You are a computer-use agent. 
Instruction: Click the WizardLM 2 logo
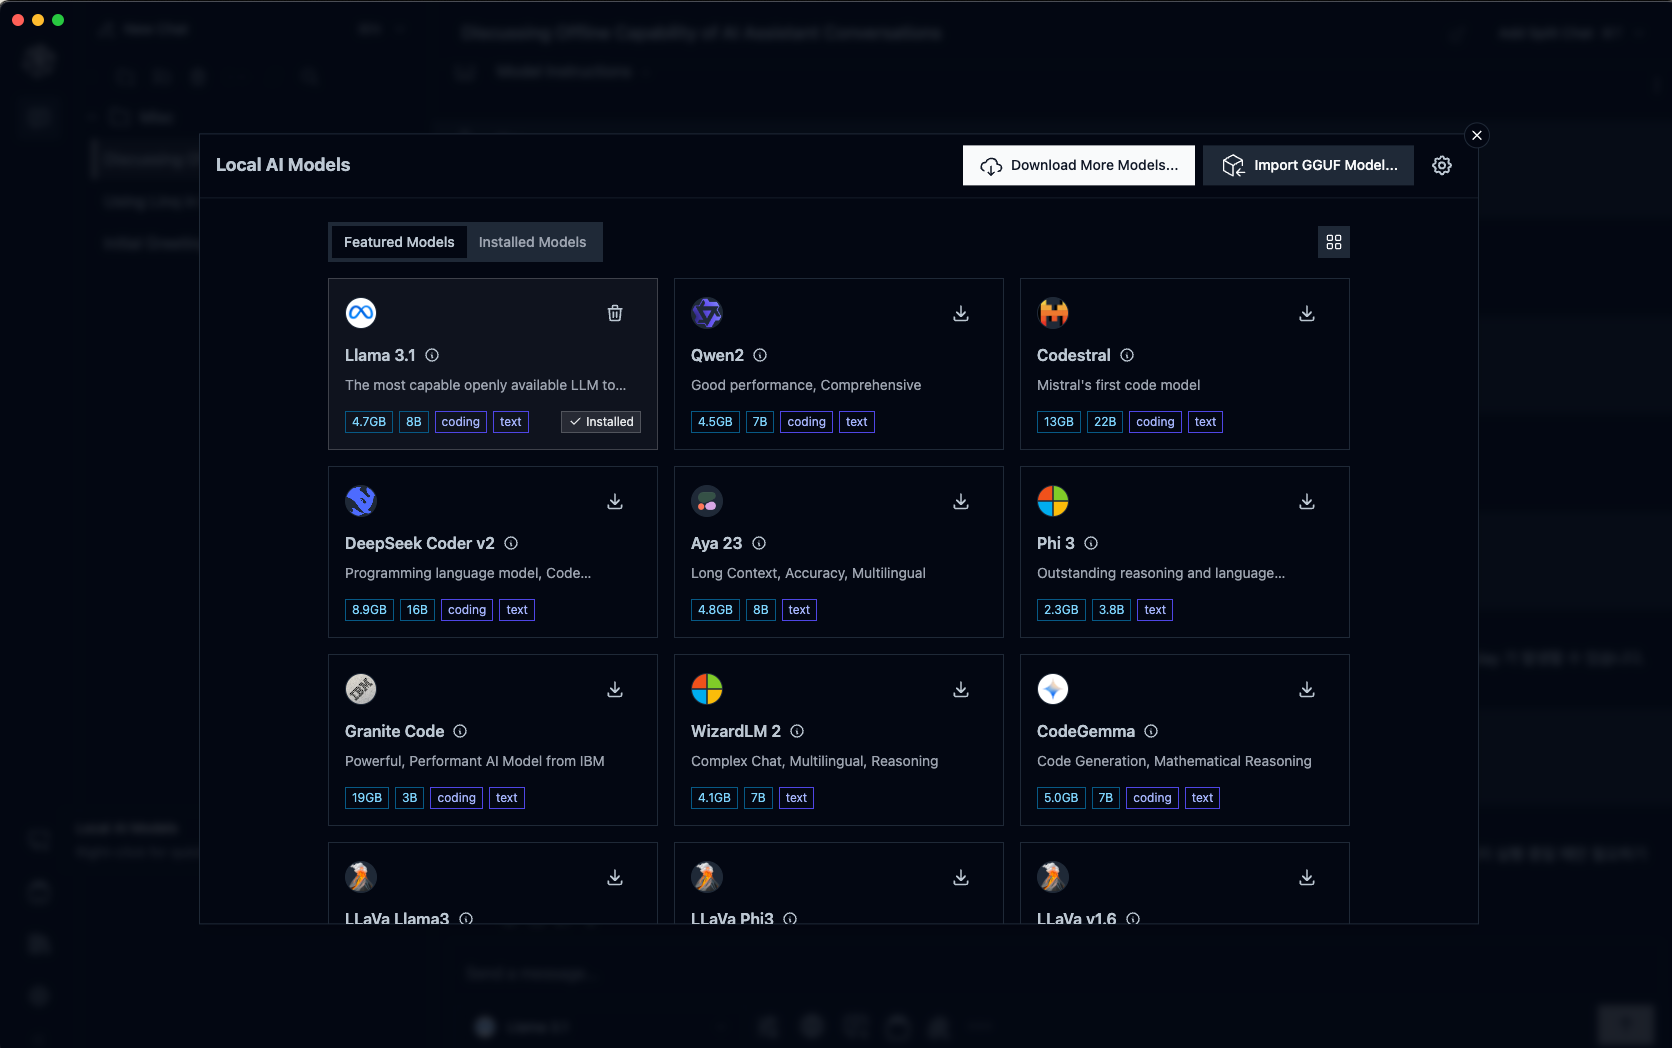[707, 689]
